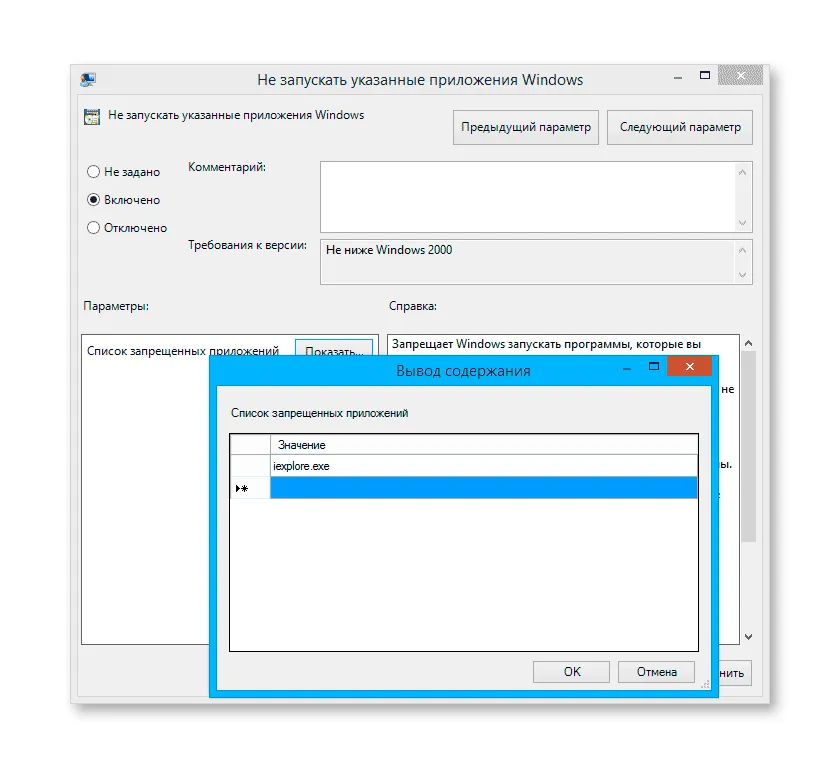Maximize the "Вывод содержания" dialog
Image resolution: width=840 pixels, height=768 pixels.
[x=655, y=367]
